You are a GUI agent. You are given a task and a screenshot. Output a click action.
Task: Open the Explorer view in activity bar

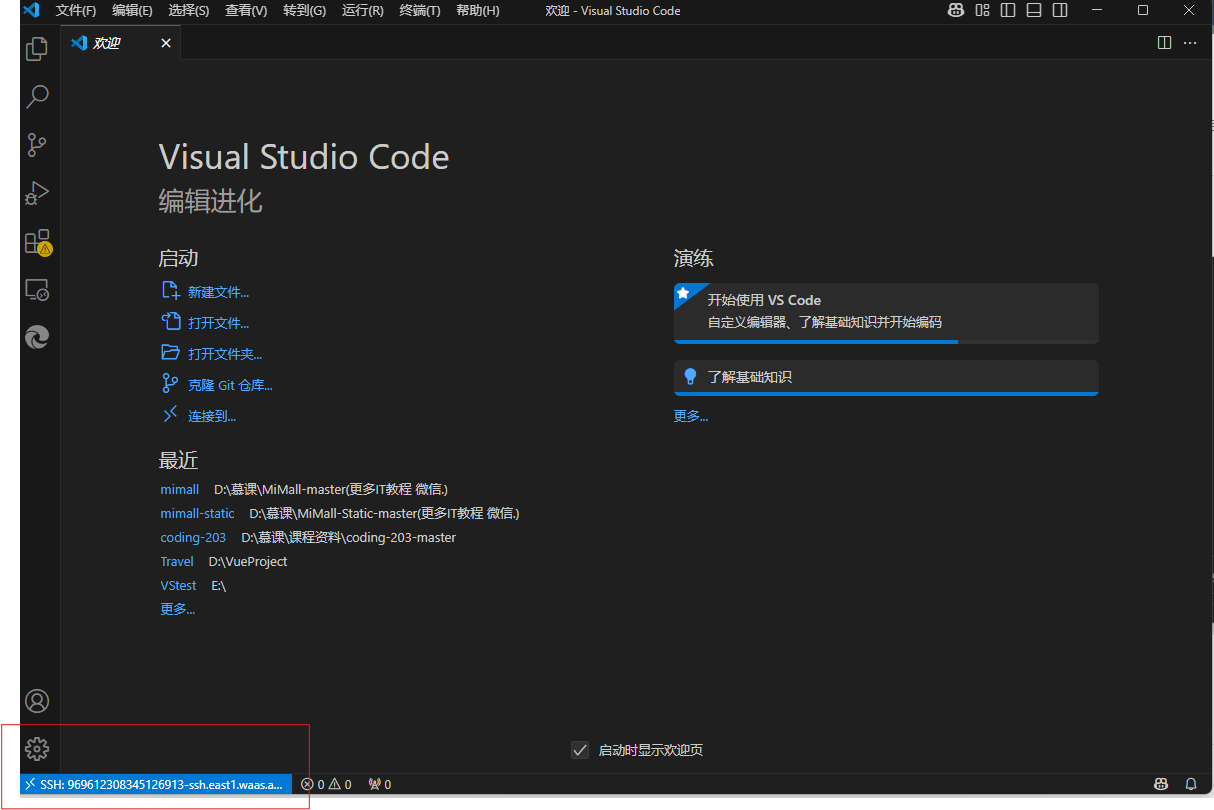click(x=37, y=48)
